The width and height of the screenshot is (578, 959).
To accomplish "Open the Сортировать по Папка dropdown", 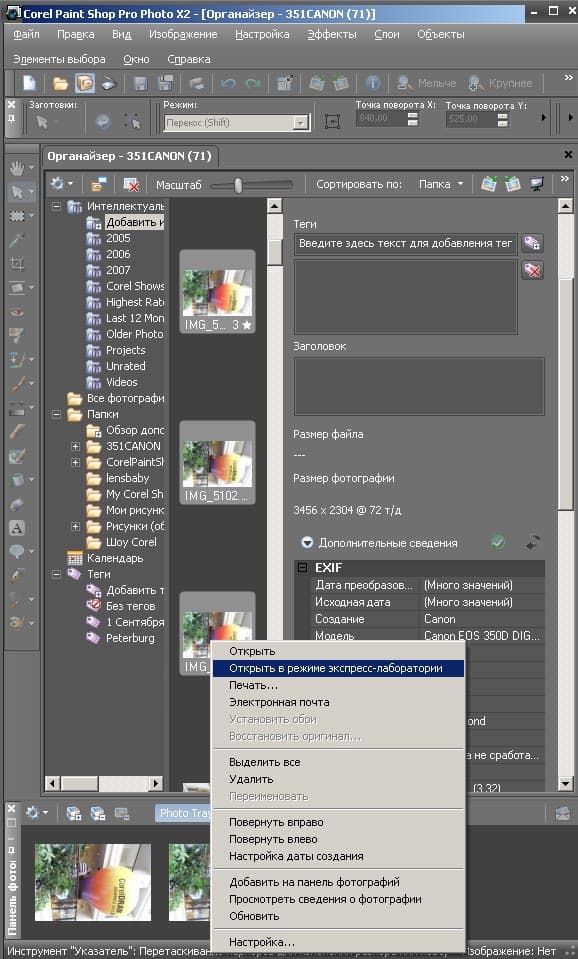I will 441,184.
